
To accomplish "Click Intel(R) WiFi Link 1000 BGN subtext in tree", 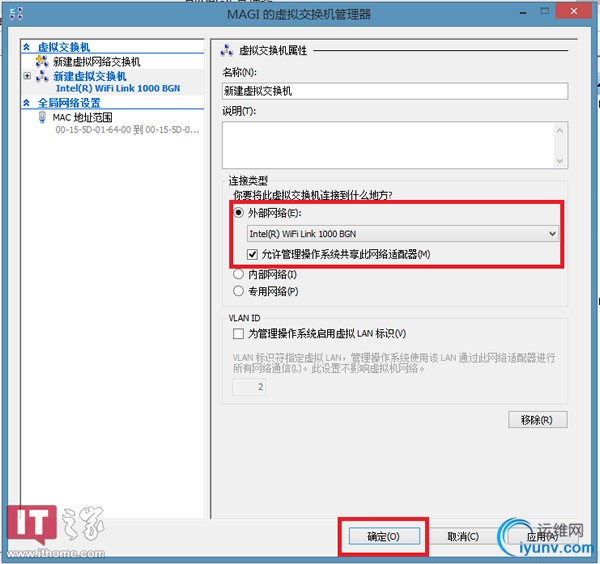I will 118,88.
